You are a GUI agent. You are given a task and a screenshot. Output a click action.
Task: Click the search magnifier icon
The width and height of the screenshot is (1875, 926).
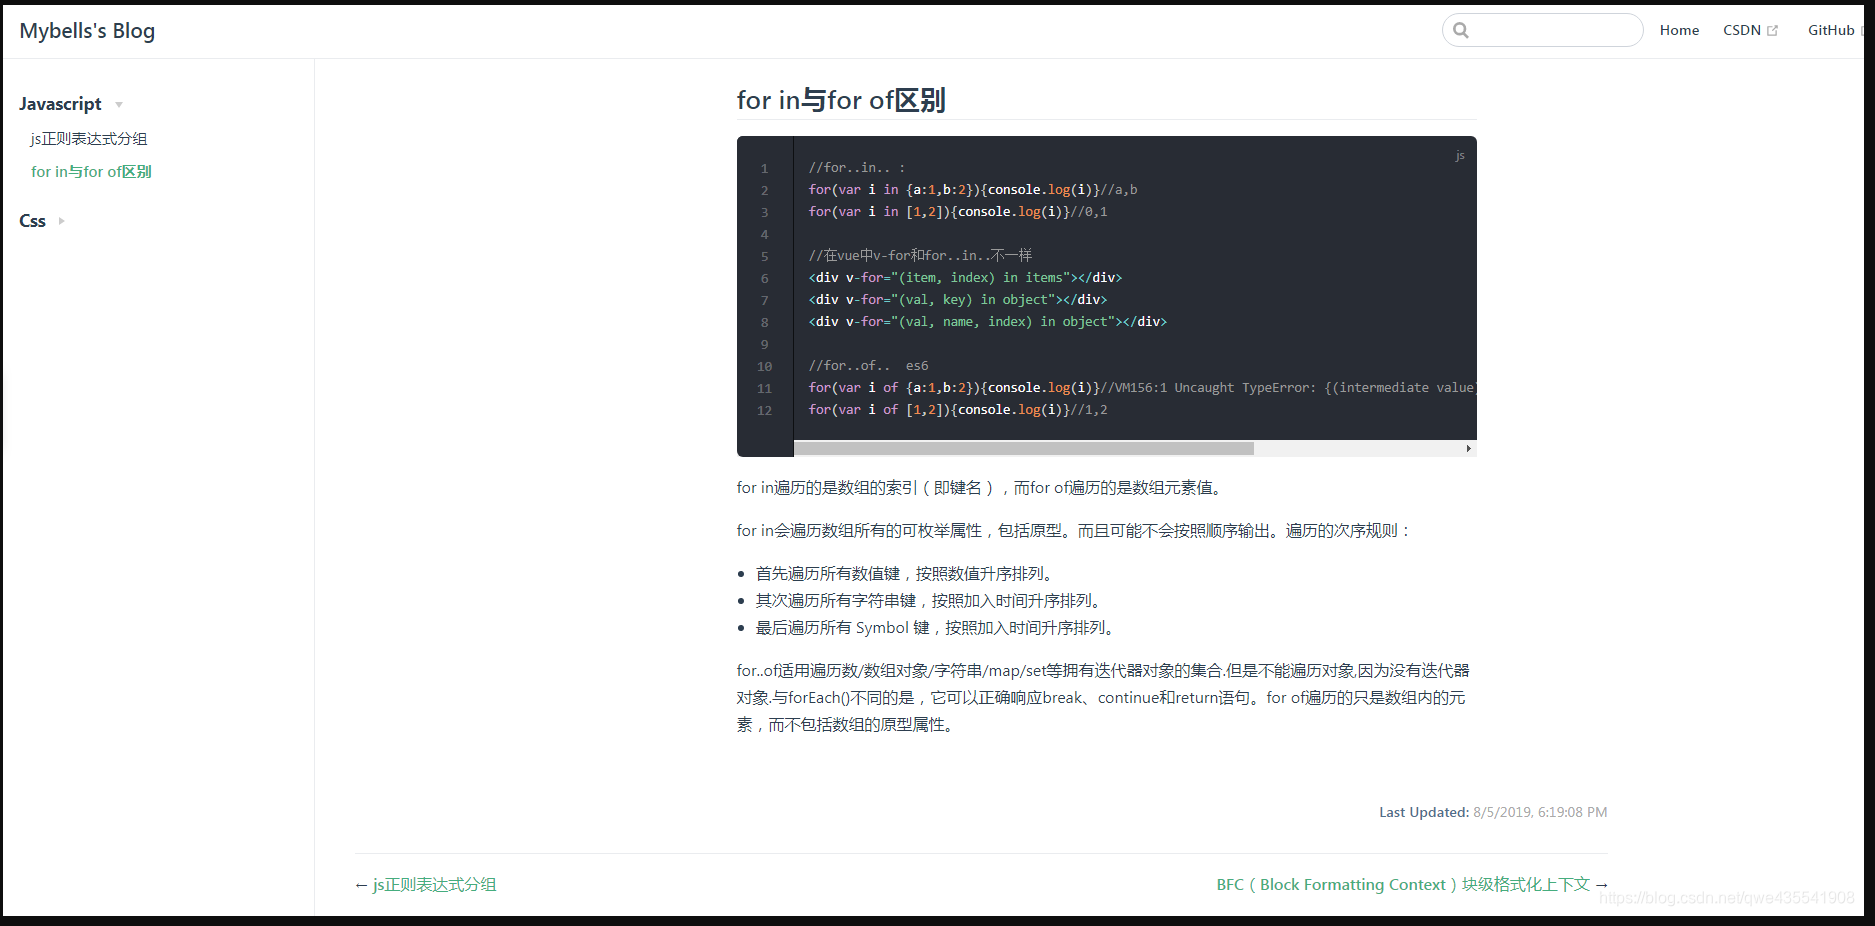[1461, 30]
